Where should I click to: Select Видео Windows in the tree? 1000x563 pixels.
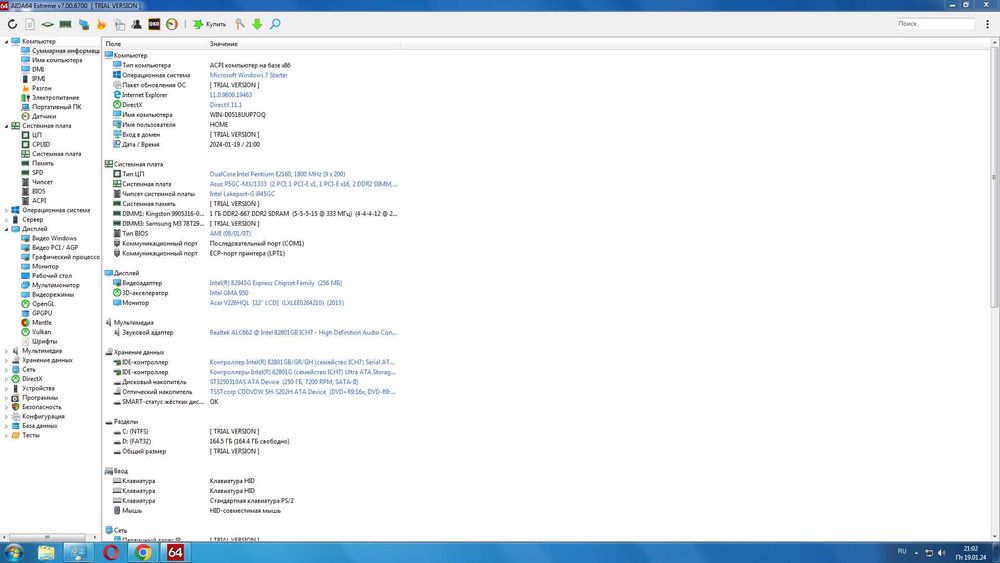[x=54, y=238]
